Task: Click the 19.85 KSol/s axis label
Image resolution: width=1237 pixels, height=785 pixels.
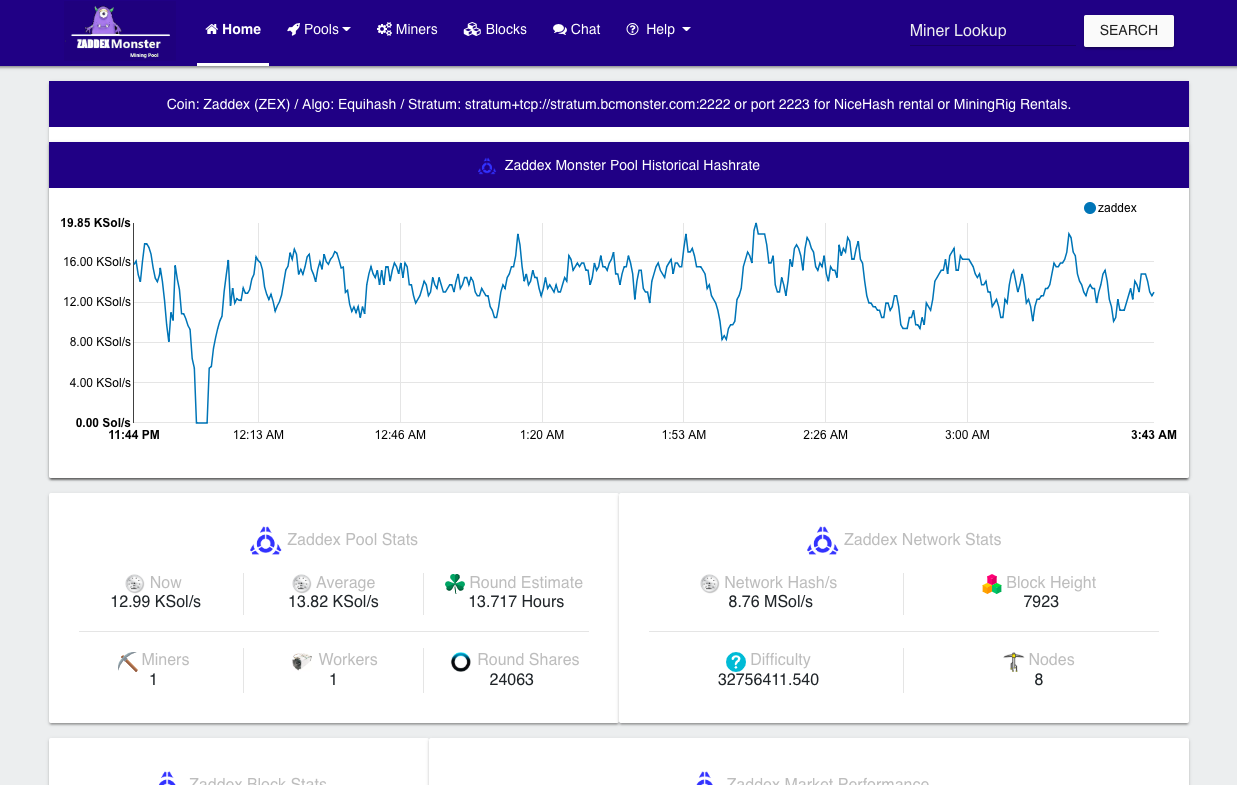Action: pos(96,223)
